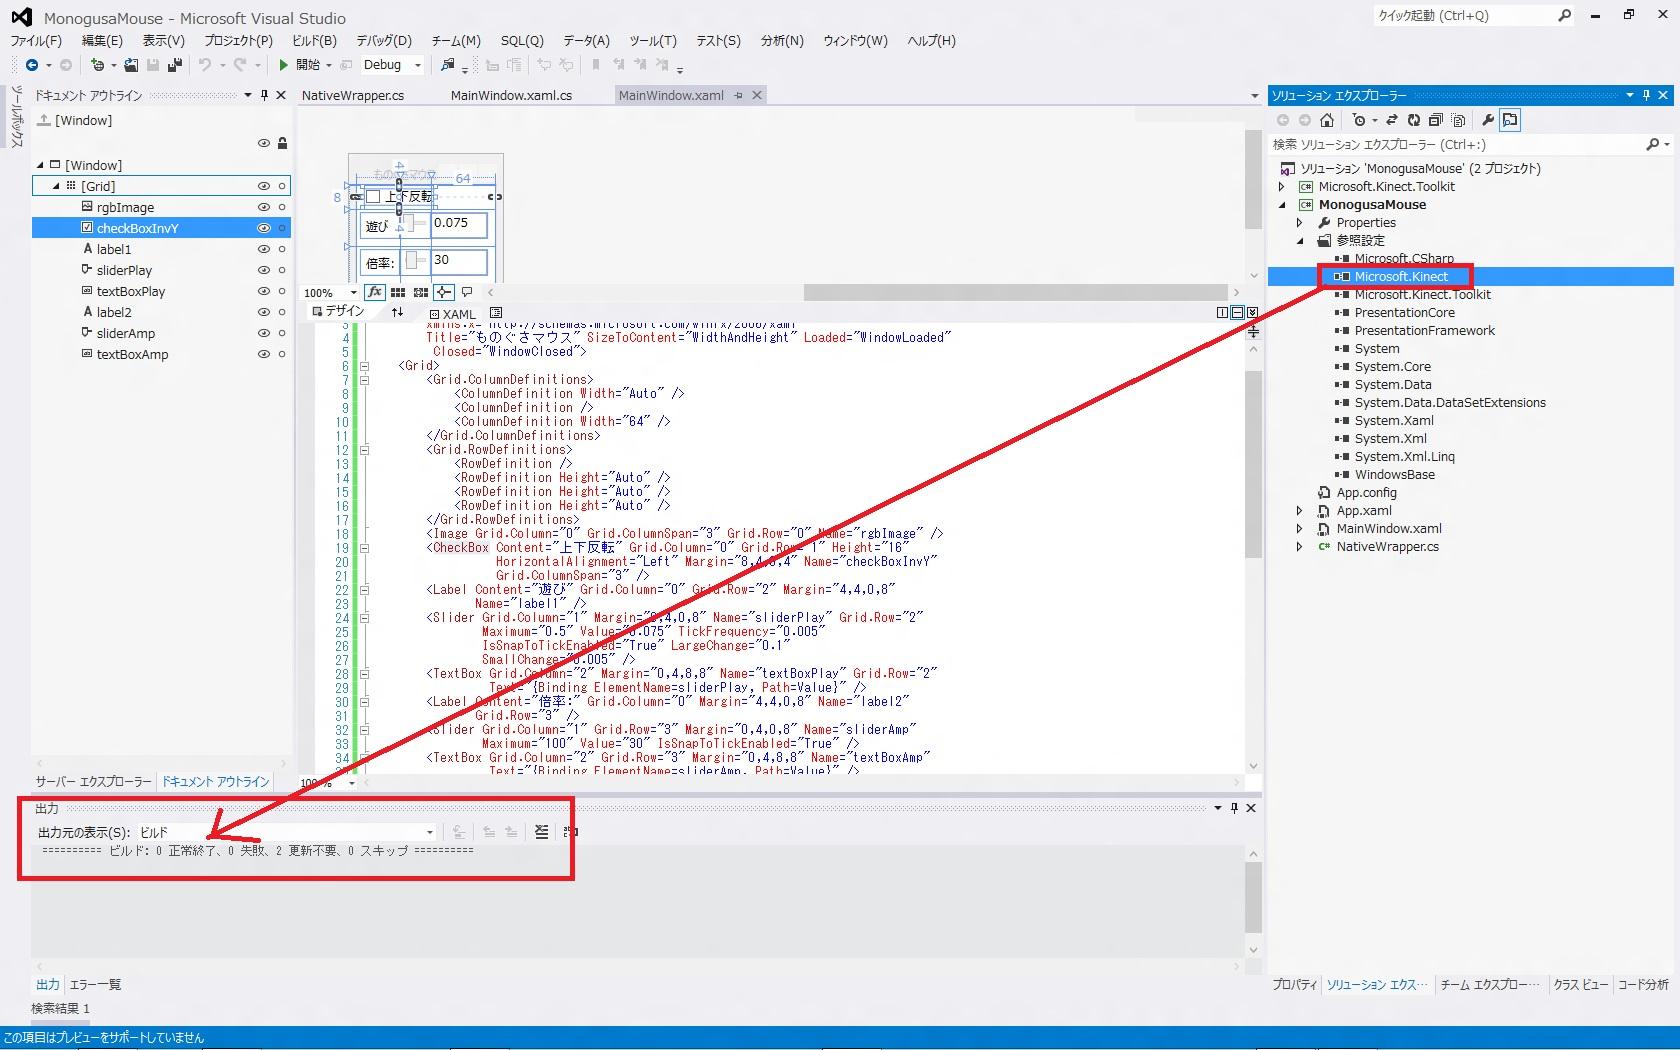
Task: Click the Home icon in Solution Explorer
Action: 1327,120
